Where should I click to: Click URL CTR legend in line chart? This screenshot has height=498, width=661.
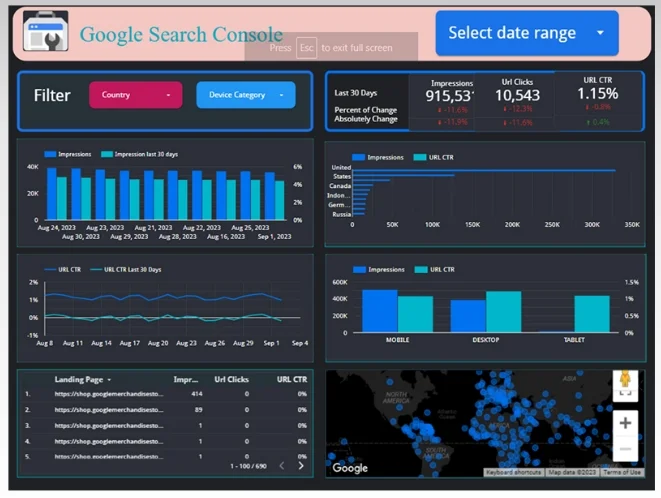click(x=63, y=269)
